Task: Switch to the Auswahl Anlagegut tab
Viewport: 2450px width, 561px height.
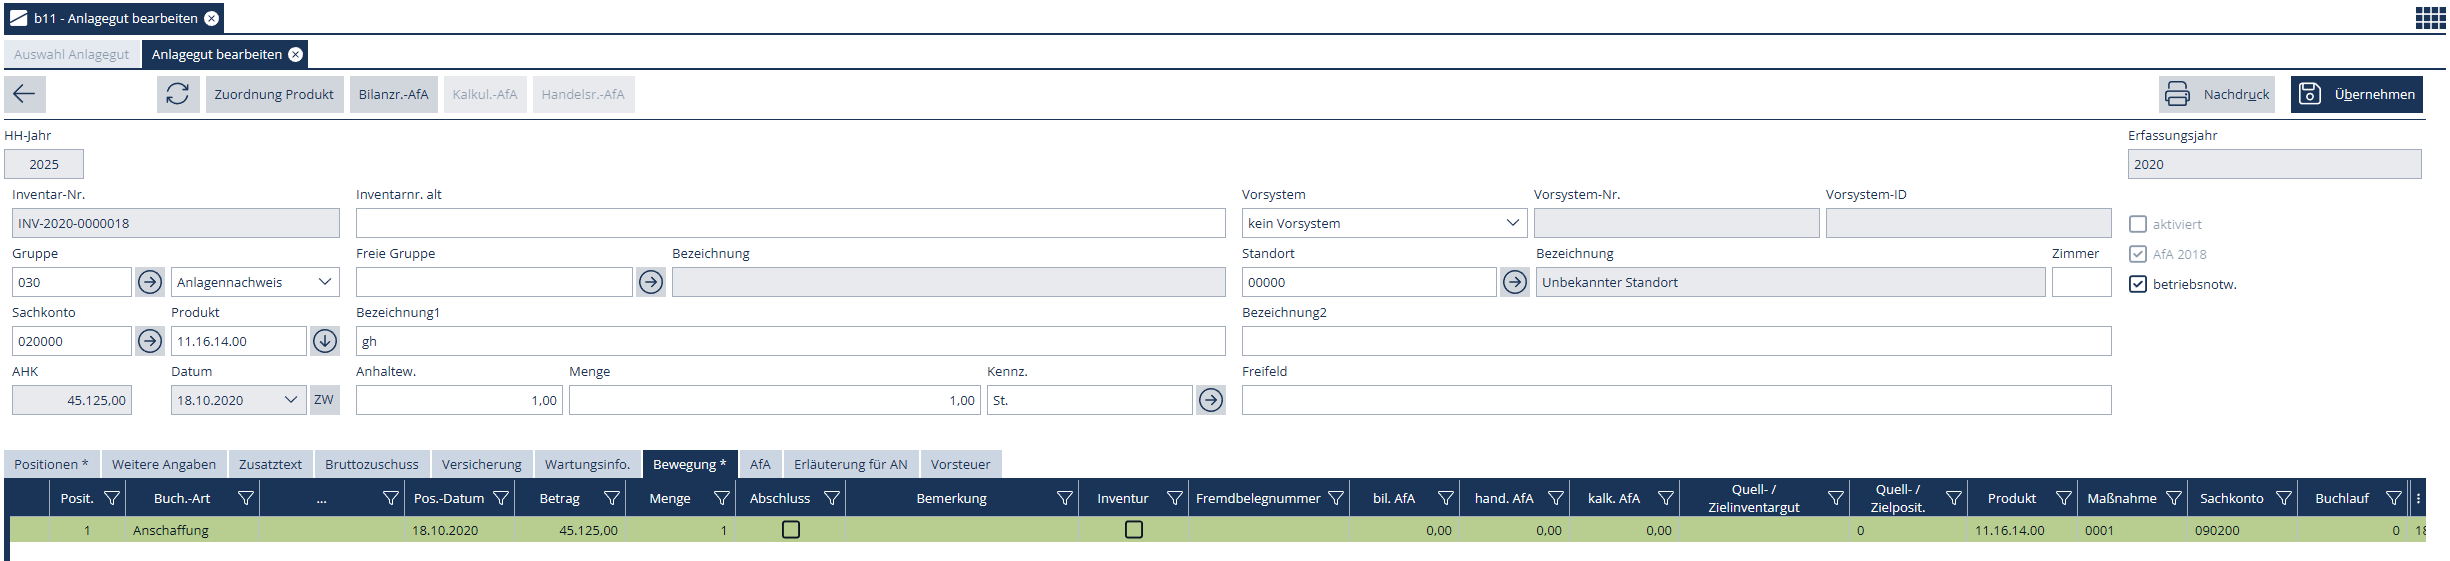Action: [72, 54]
